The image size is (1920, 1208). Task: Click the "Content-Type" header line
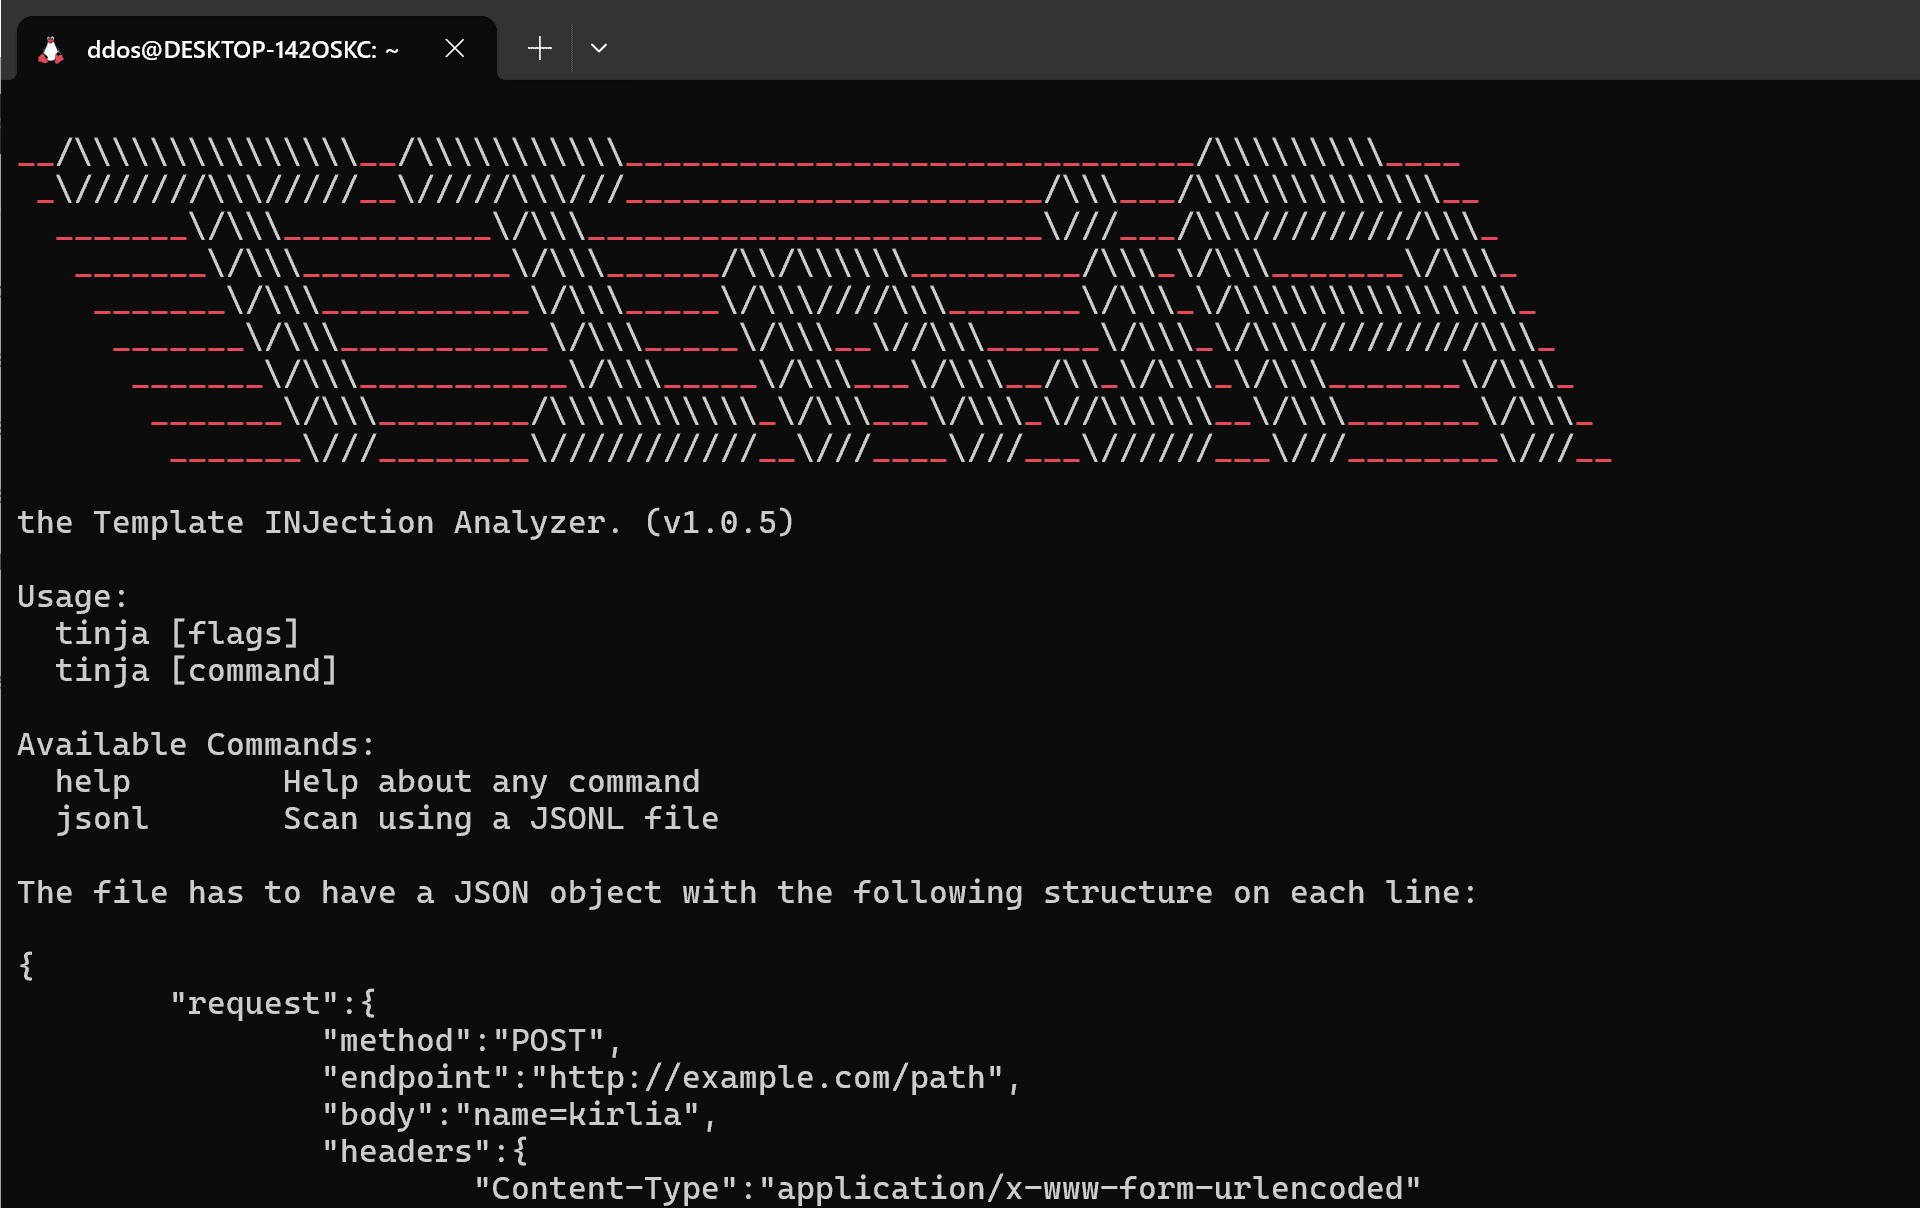point(946,1188)
